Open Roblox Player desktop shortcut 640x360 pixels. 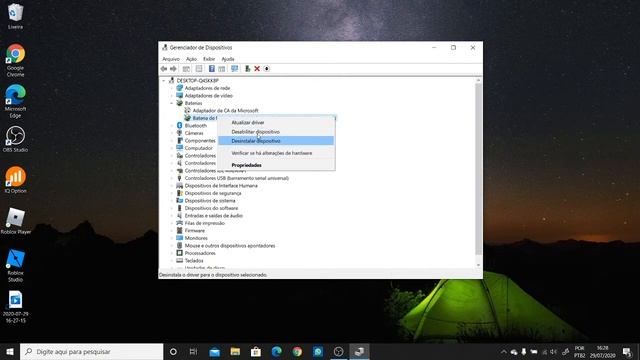[15, 221]
